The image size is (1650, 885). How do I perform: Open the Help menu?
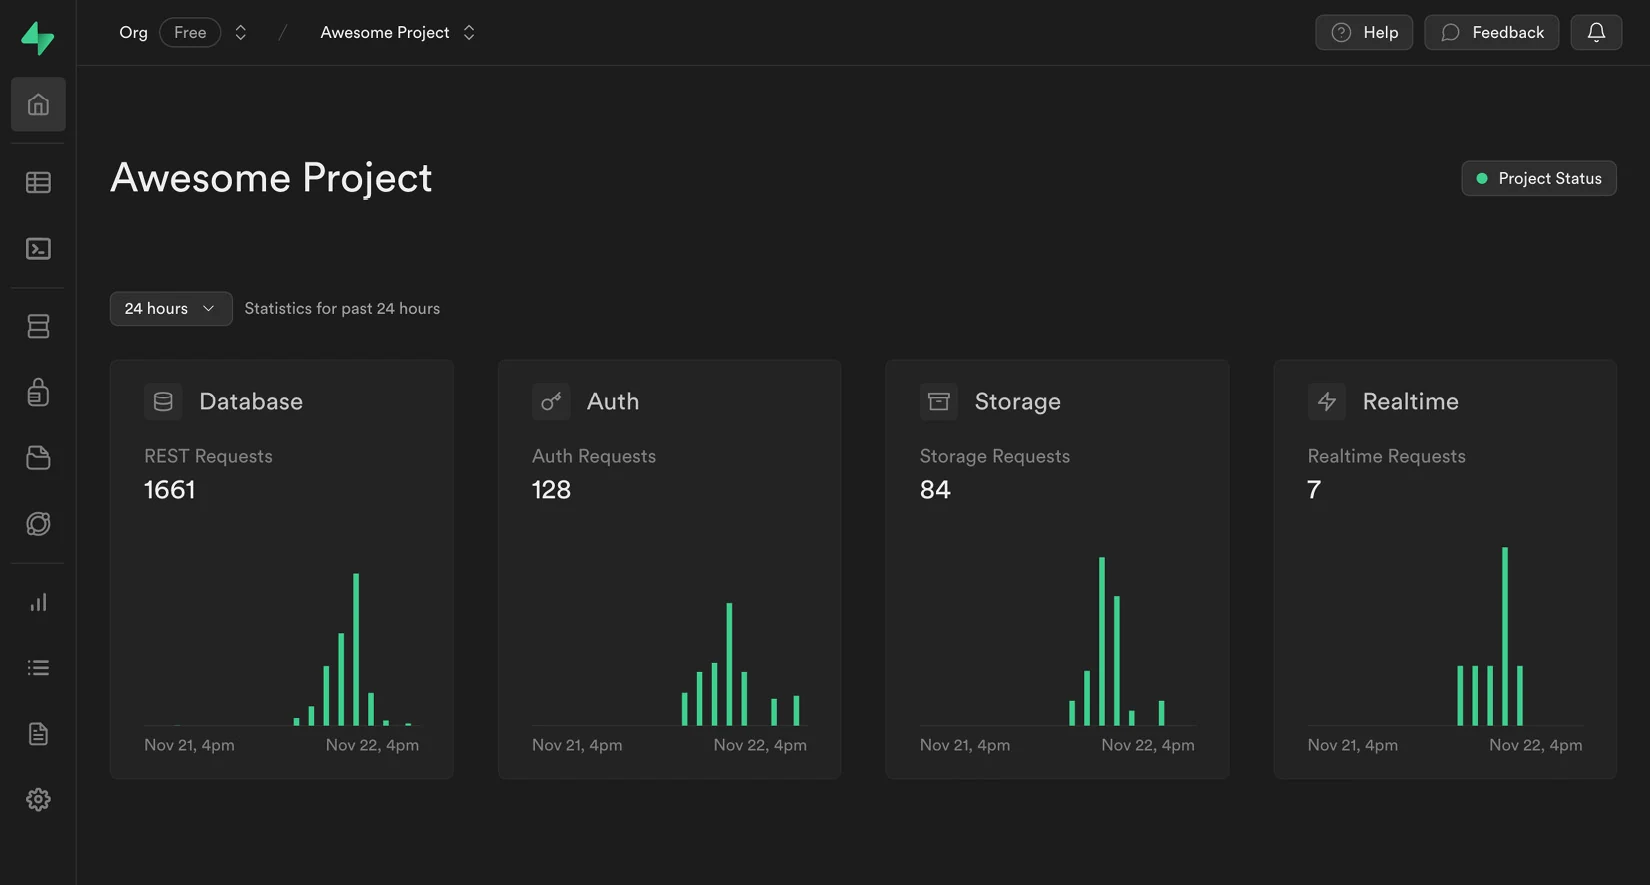[x=1364, y=32]
